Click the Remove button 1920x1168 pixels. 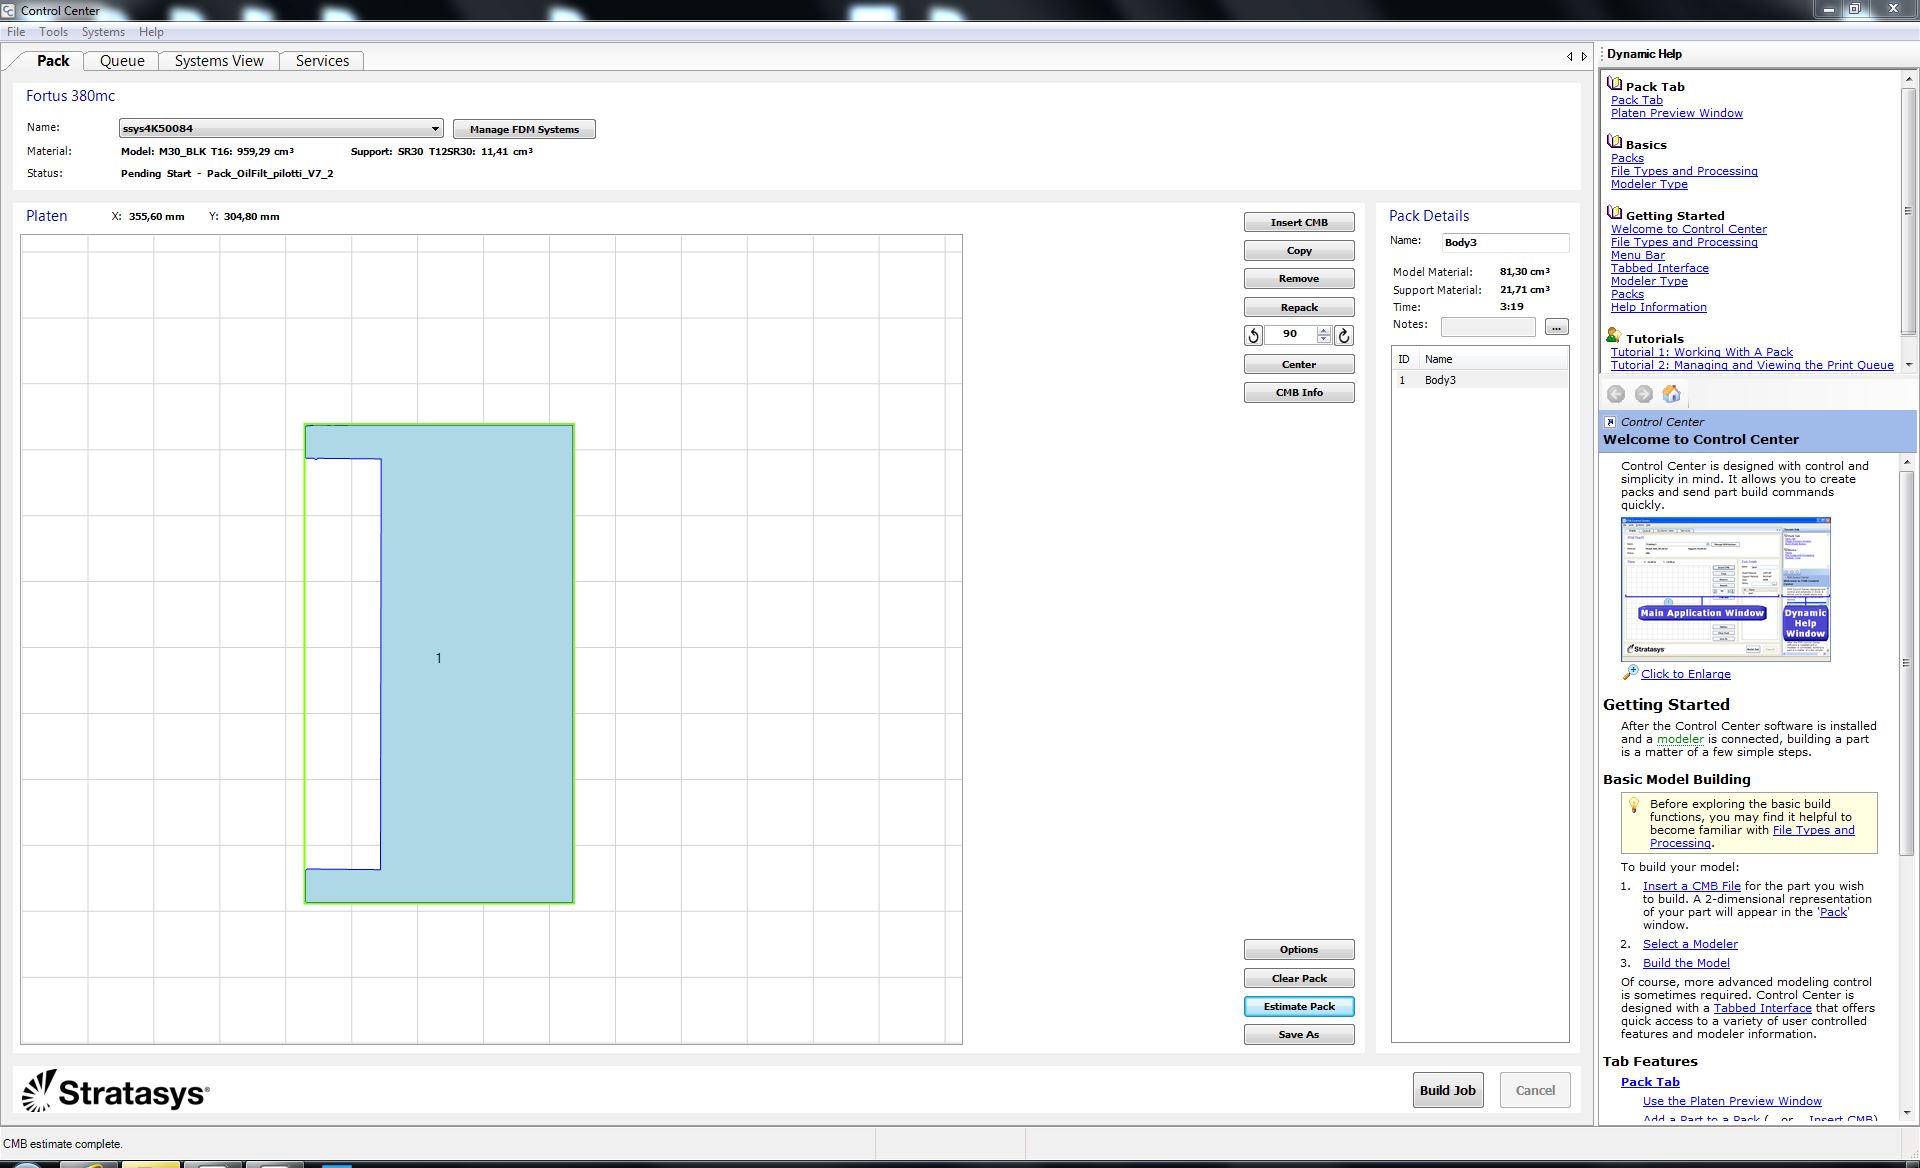coord(1299,279)
